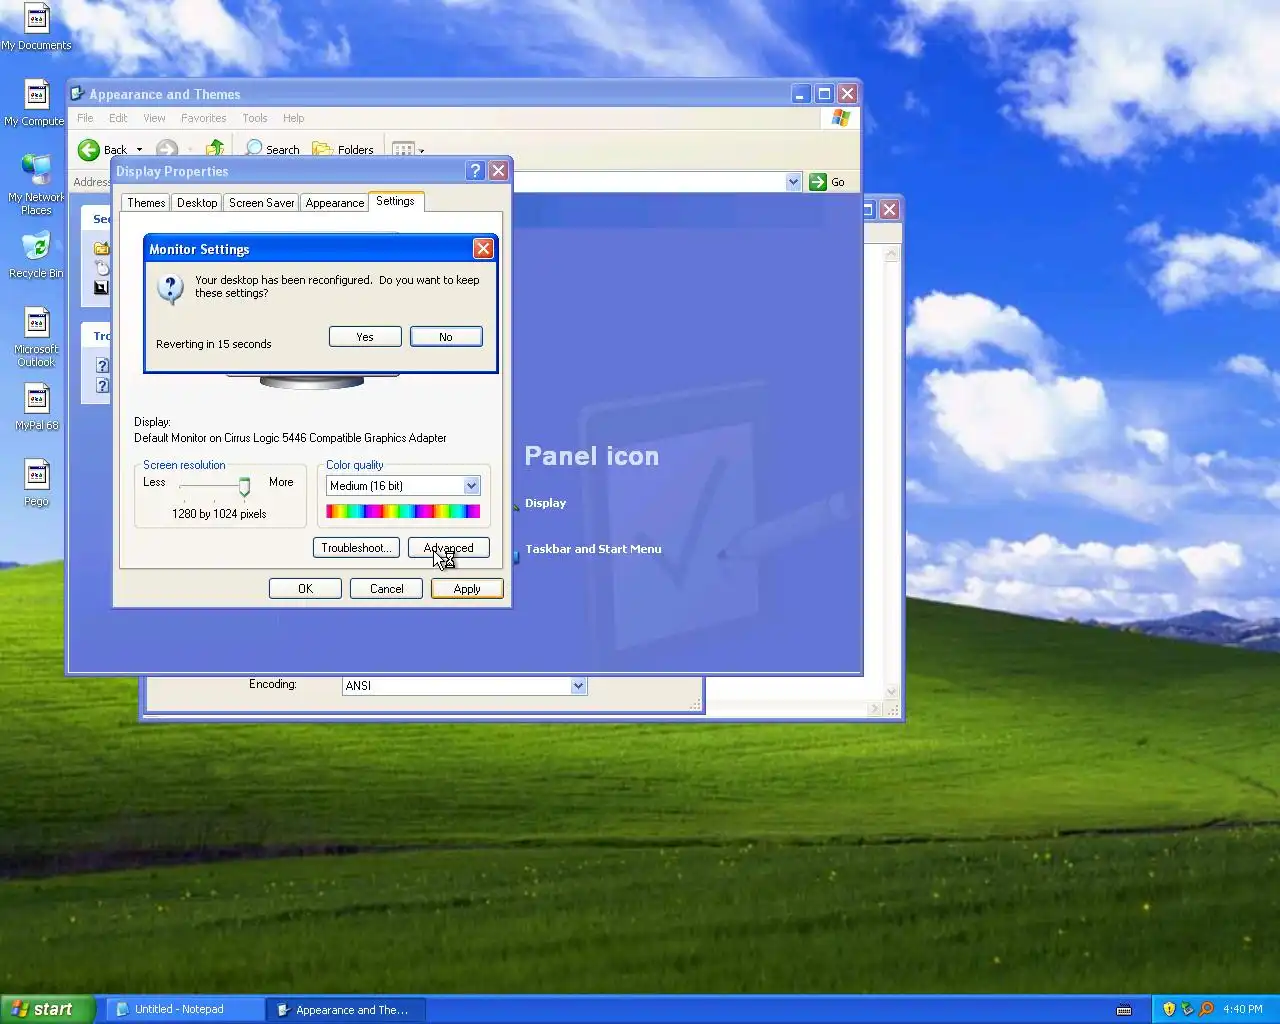This screenshot has height=1024, width=1280.
Task: Open Taskbar and Start Menu link
Action: pyautogui.click(x=593, y=549)
